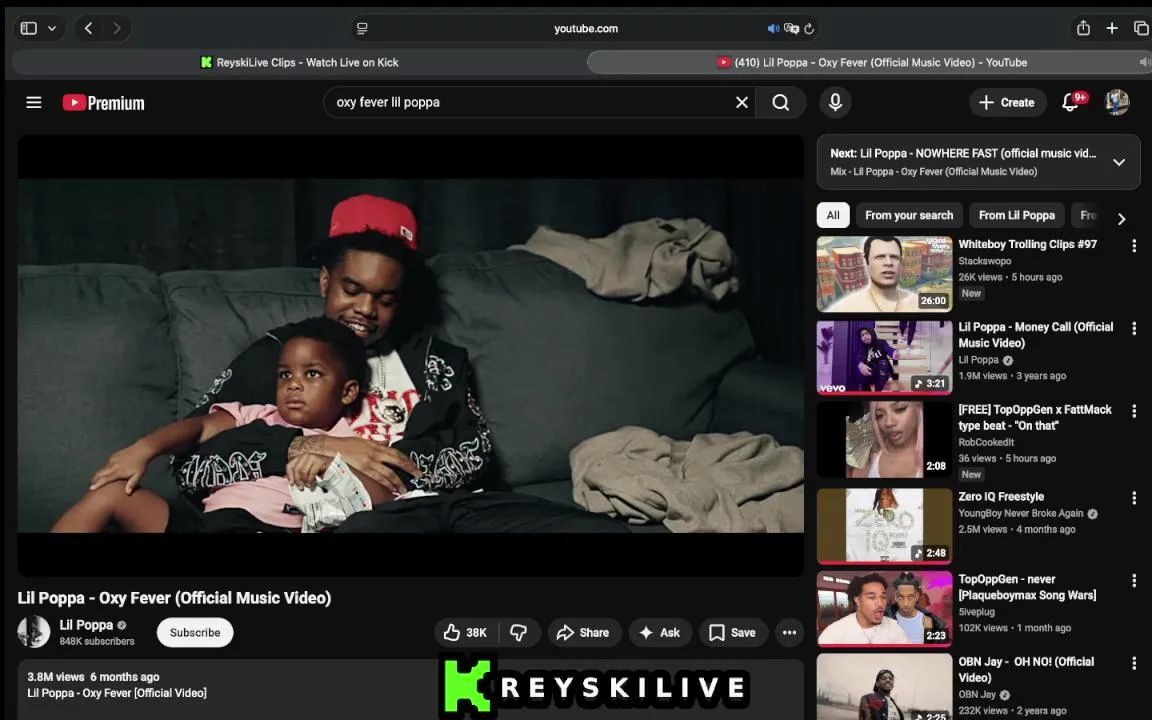The image size is (1152, 720).
Task: Select the All filter chip
Action: pyautogui.click(x=832, y=215)
